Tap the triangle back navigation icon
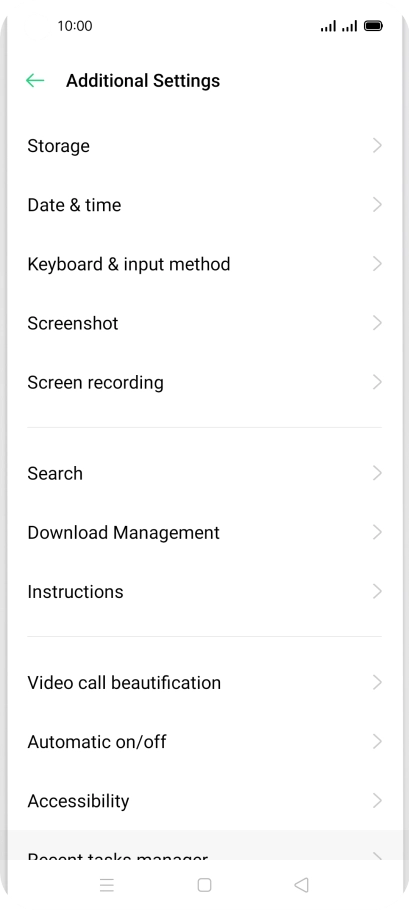The height and width of the screenshot is (910, 409). coord(301,884)
